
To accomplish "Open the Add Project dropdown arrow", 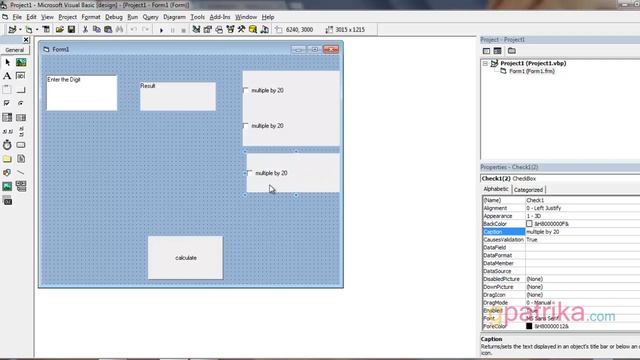I will tap(20, 29).
